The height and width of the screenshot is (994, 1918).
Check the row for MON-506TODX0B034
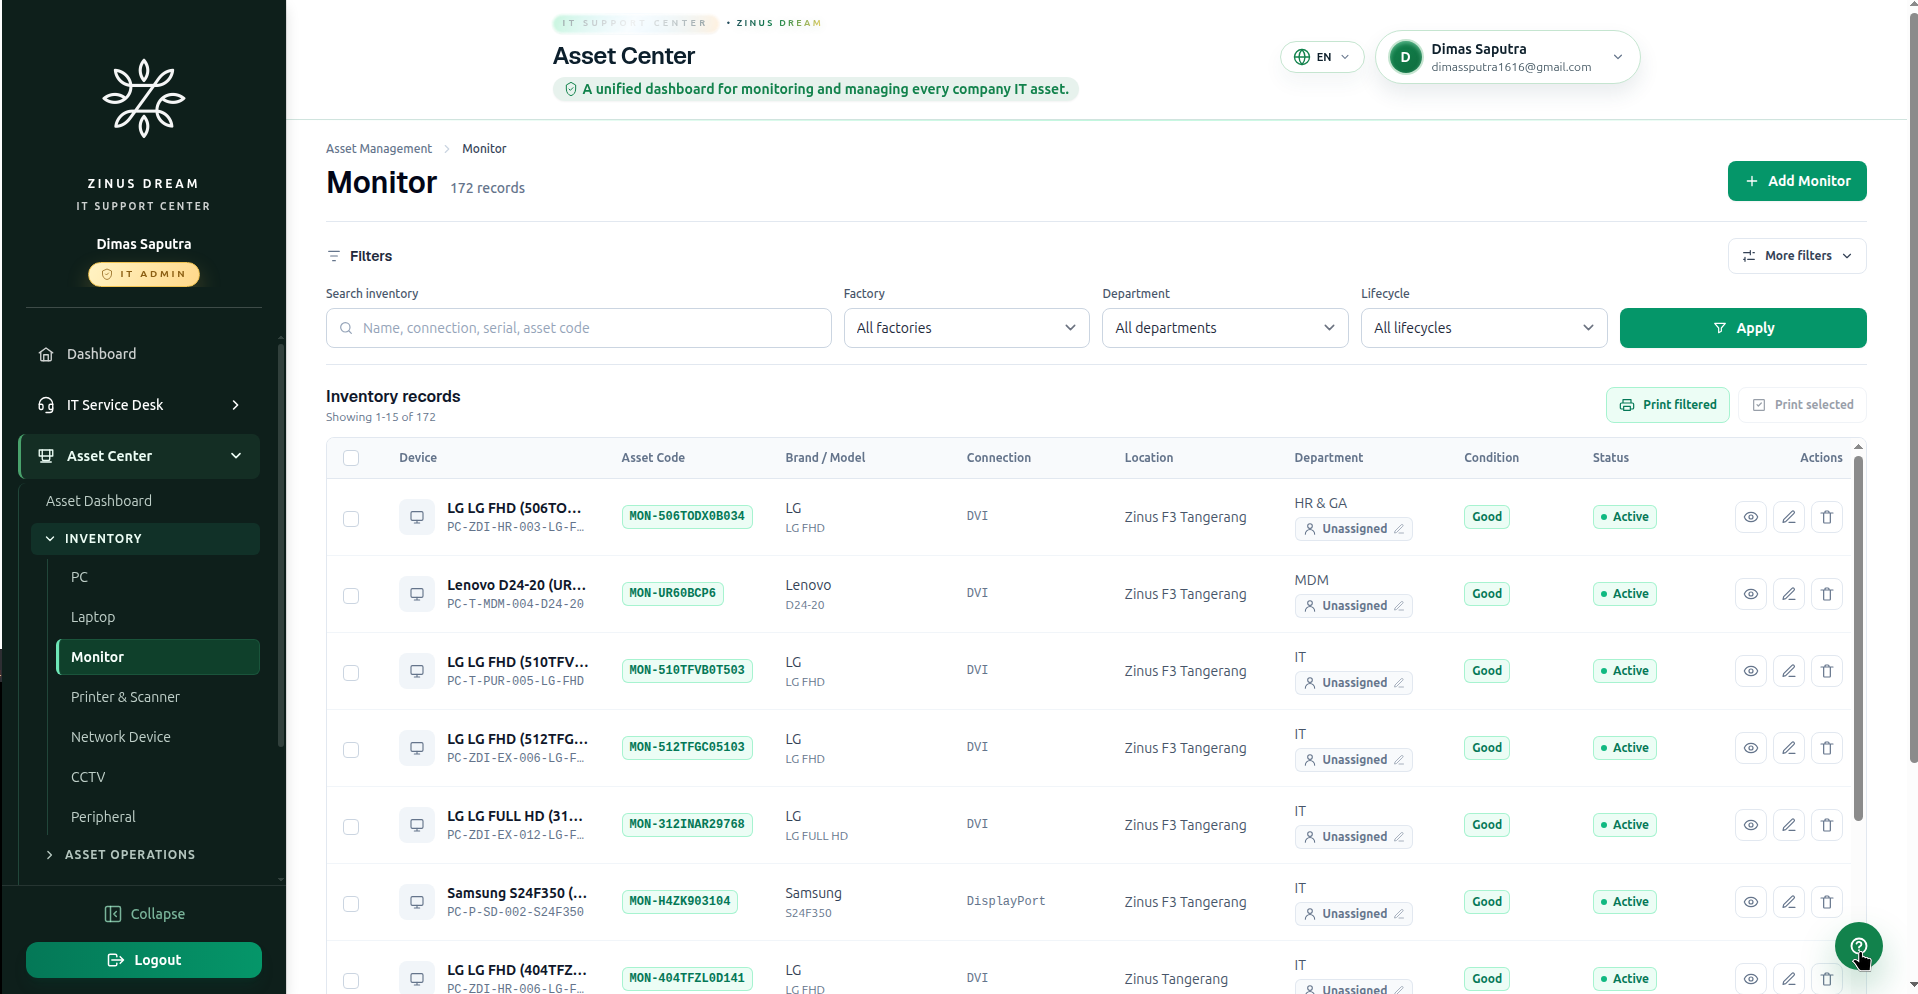click(351, 519)
